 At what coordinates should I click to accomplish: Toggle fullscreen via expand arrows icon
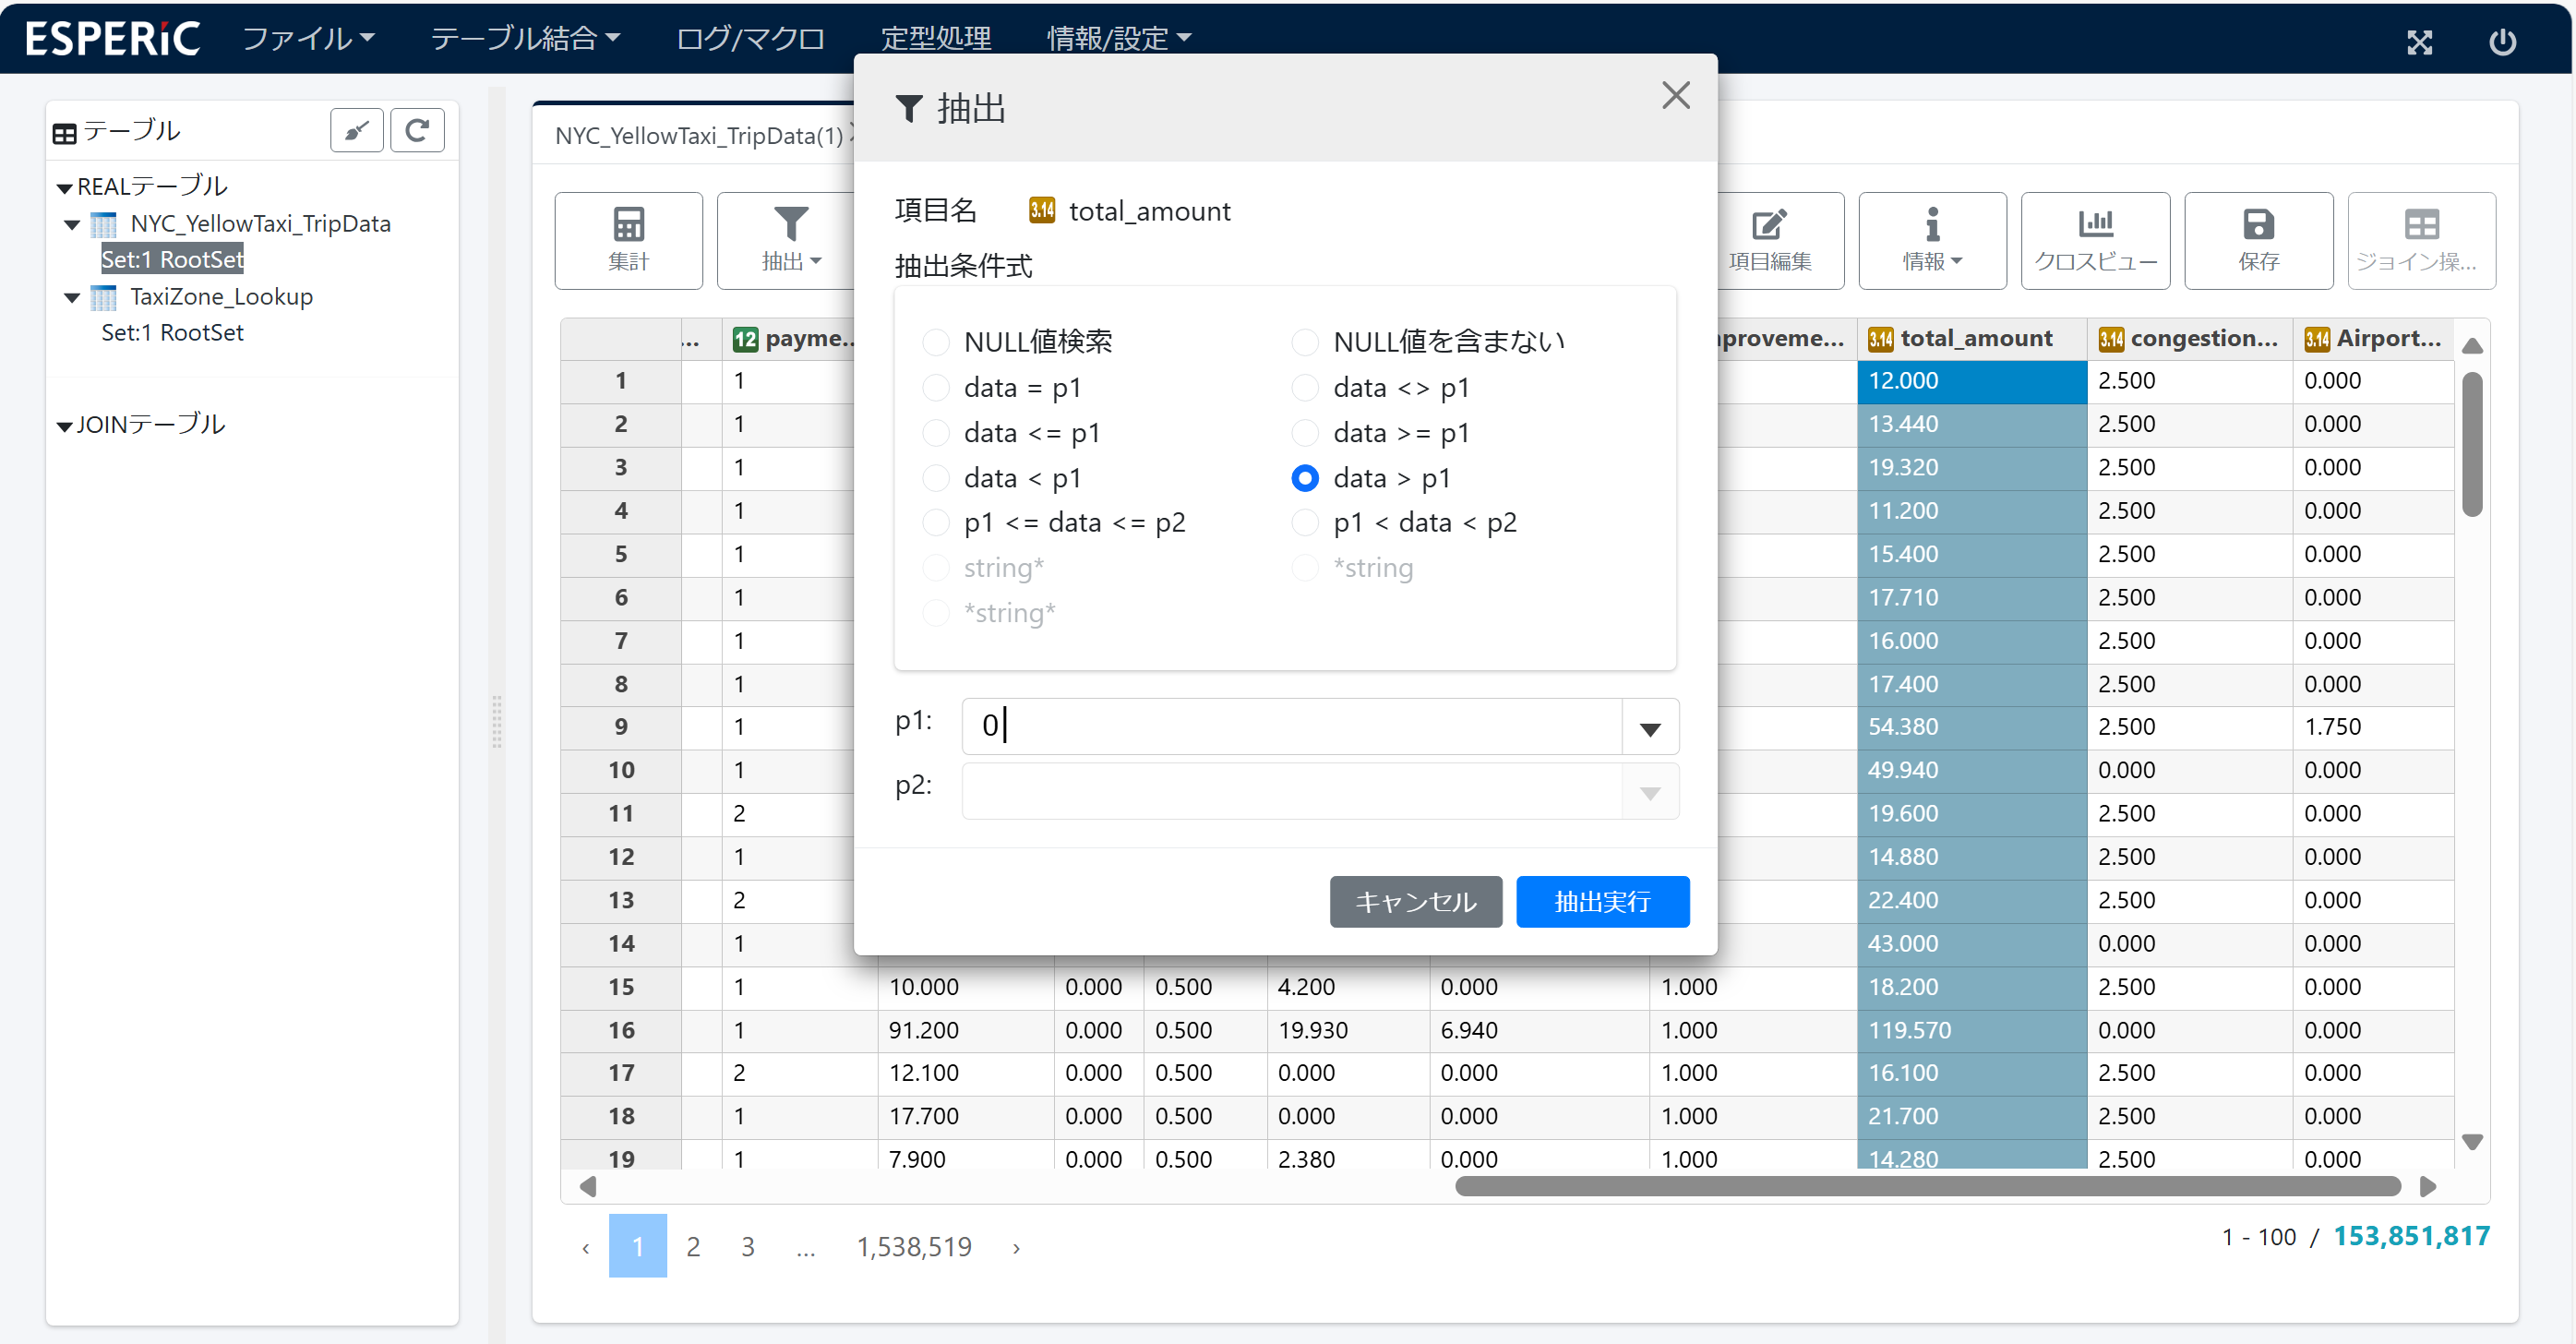click(2419, 41)
